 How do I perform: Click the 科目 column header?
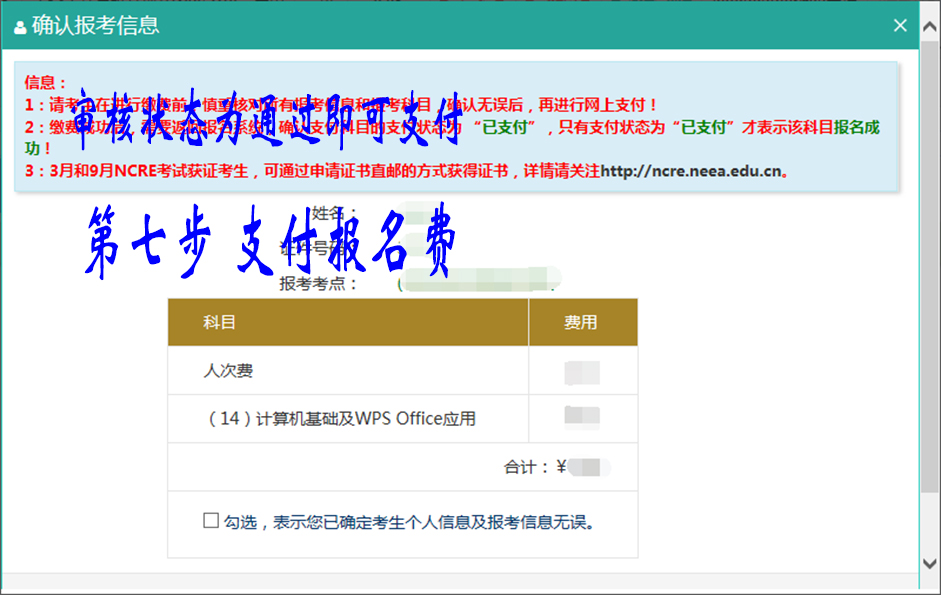coord(220,323)
